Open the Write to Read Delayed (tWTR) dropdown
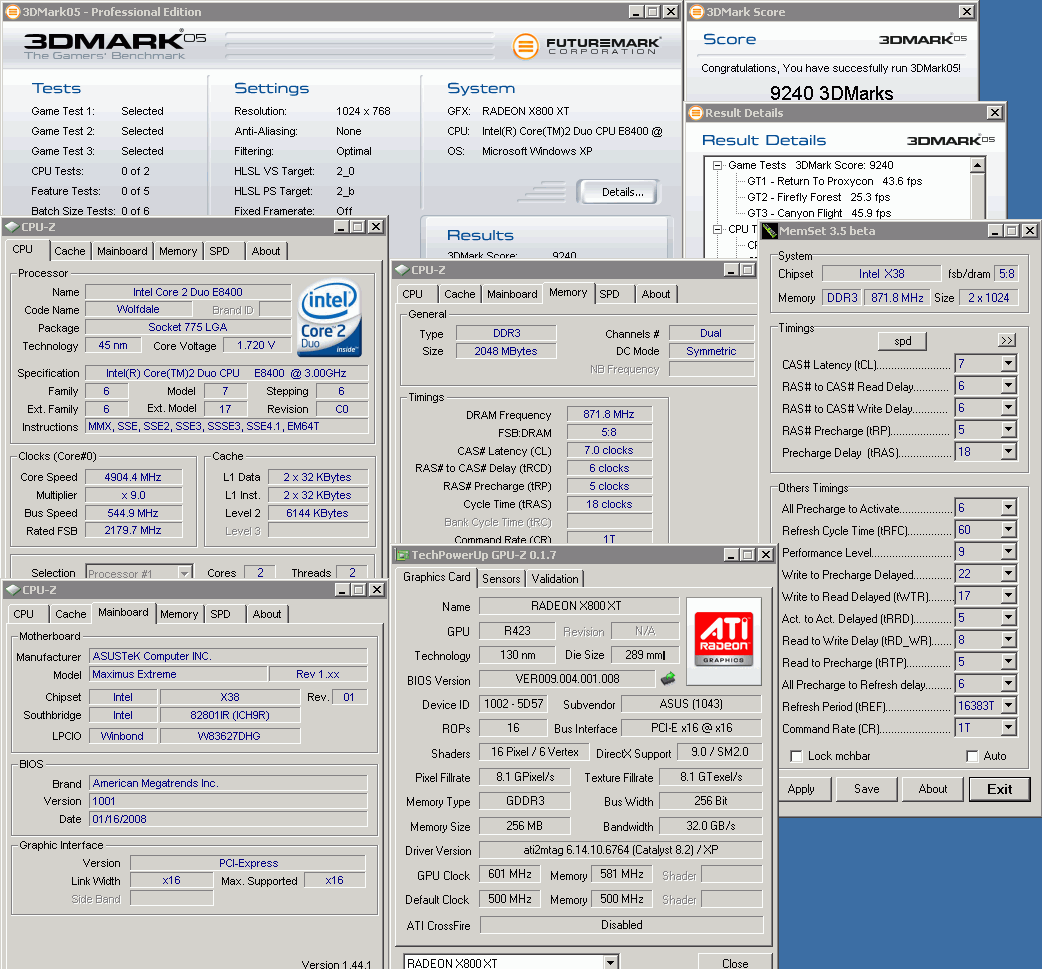This screenshot has width=1042, height=969. click(x=1009, y=595)
